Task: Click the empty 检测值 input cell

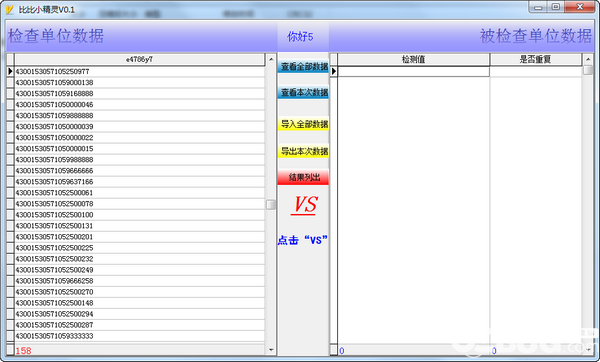Action: tap(414, 72)
